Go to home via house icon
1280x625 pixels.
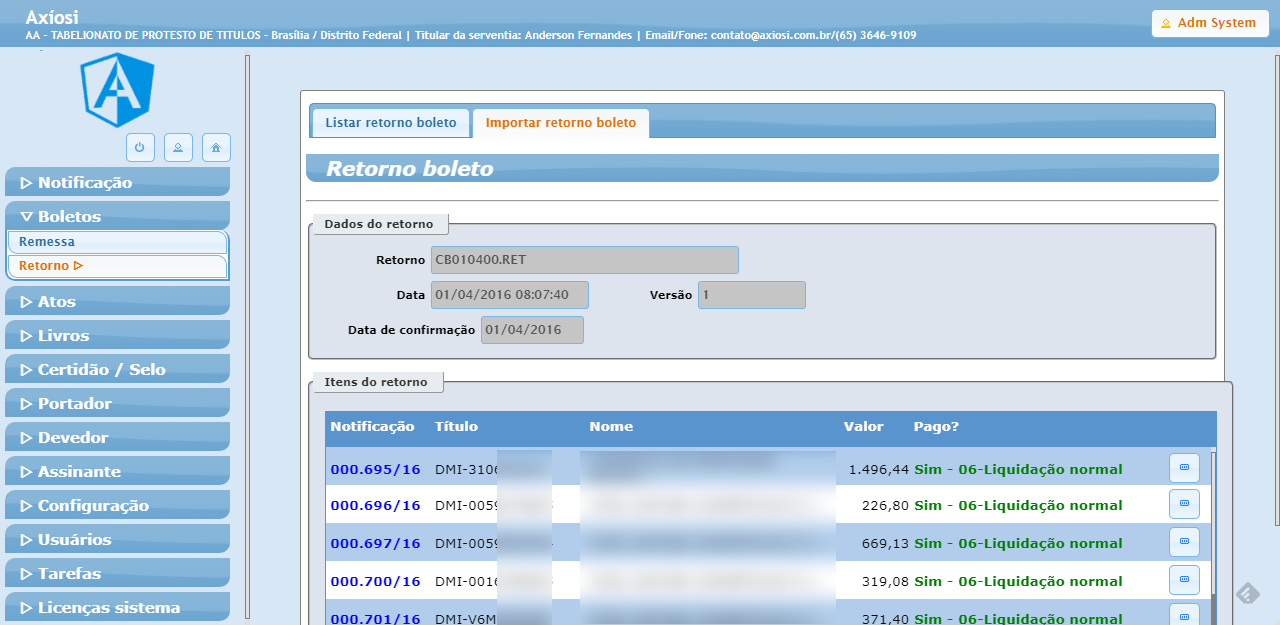point(216,147)
